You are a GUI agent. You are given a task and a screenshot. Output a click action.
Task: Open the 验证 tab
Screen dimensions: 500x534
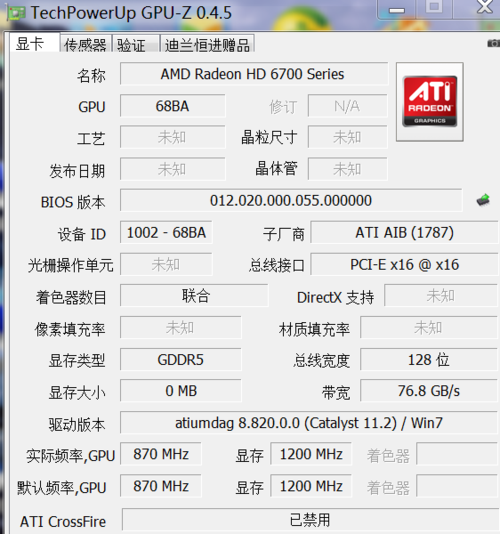click(136, 44)
